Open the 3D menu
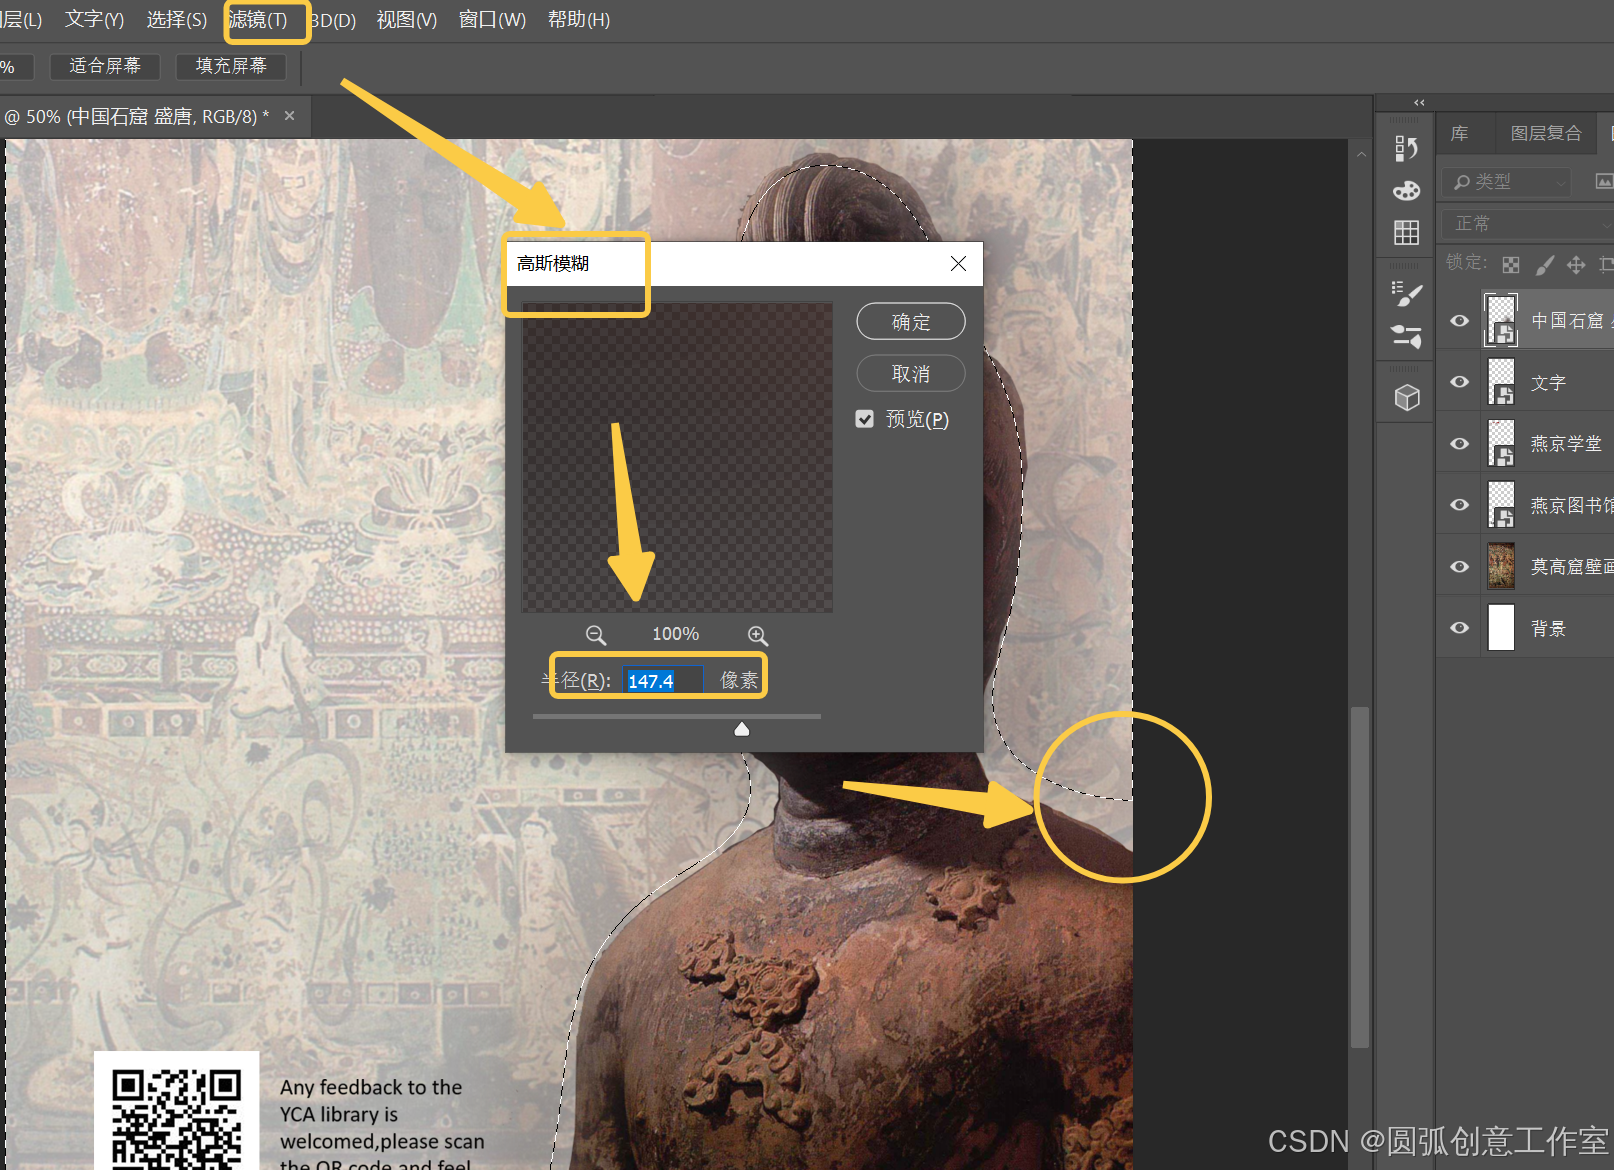The height and width of the screenshot is (1170, 1614). pos(333,20)
